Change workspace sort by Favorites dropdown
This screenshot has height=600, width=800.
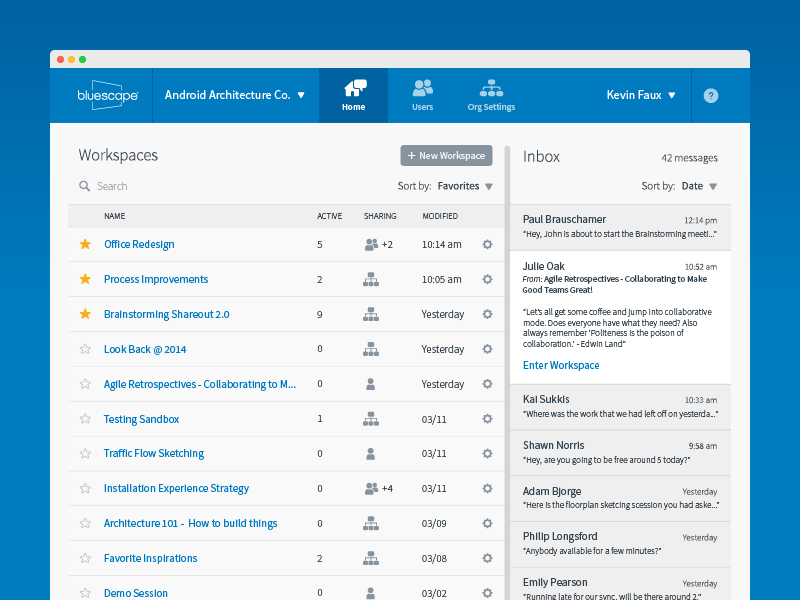coord(465,186)
